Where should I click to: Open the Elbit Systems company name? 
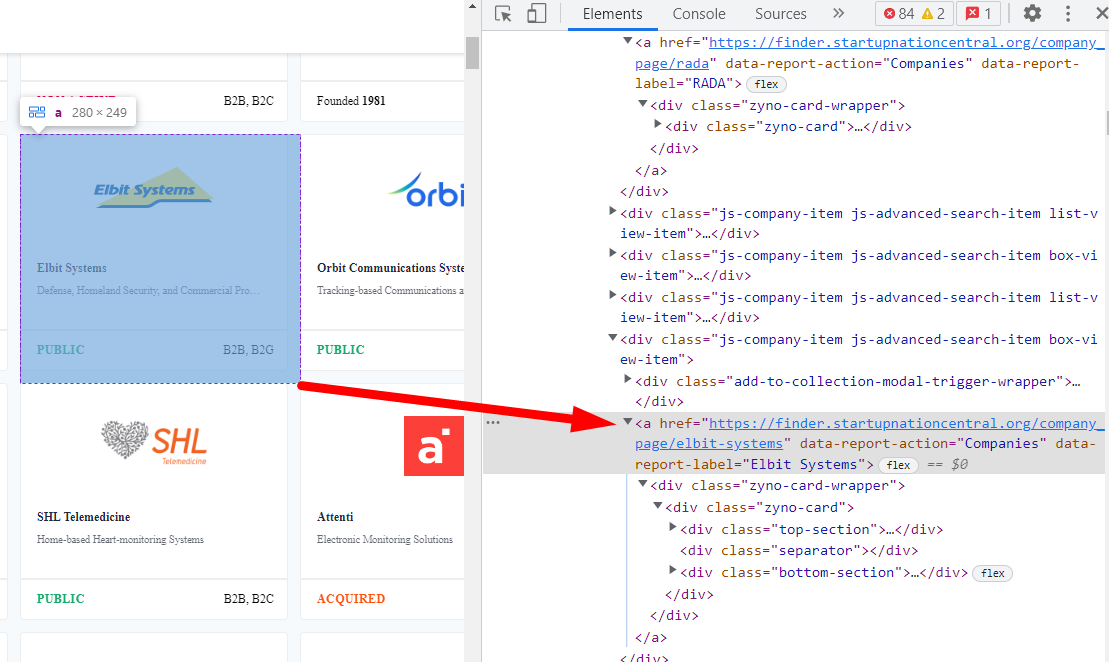pyautogui.click(x=72, y=268)
